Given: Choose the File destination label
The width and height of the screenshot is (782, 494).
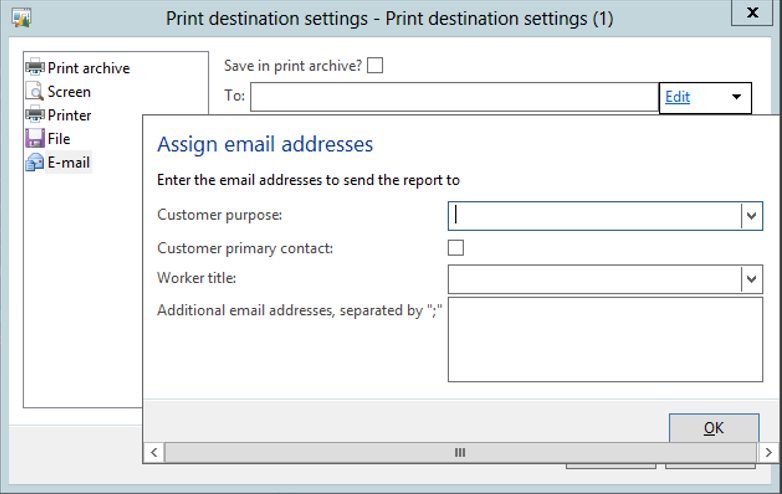Looking at the screenshot, I should [59, 138].
